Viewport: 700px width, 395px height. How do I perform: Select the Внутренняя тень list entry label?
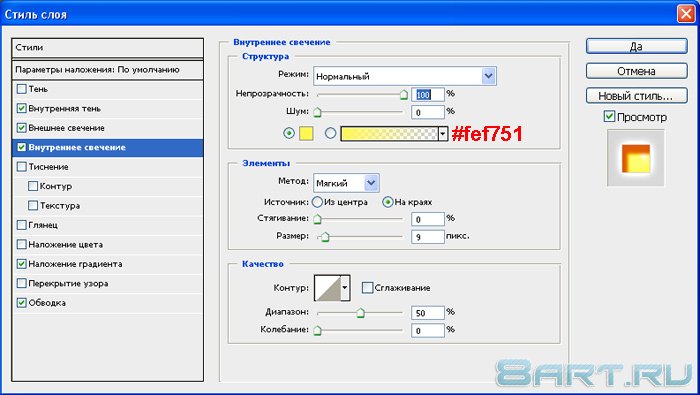(x=65, y=108)
